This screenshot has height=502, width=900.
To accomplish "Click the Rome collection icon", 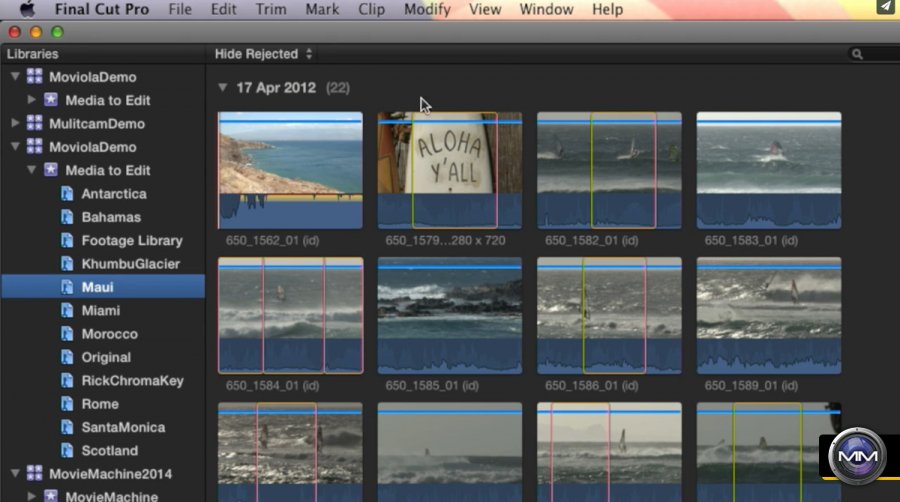I will [x=67, y=404].
